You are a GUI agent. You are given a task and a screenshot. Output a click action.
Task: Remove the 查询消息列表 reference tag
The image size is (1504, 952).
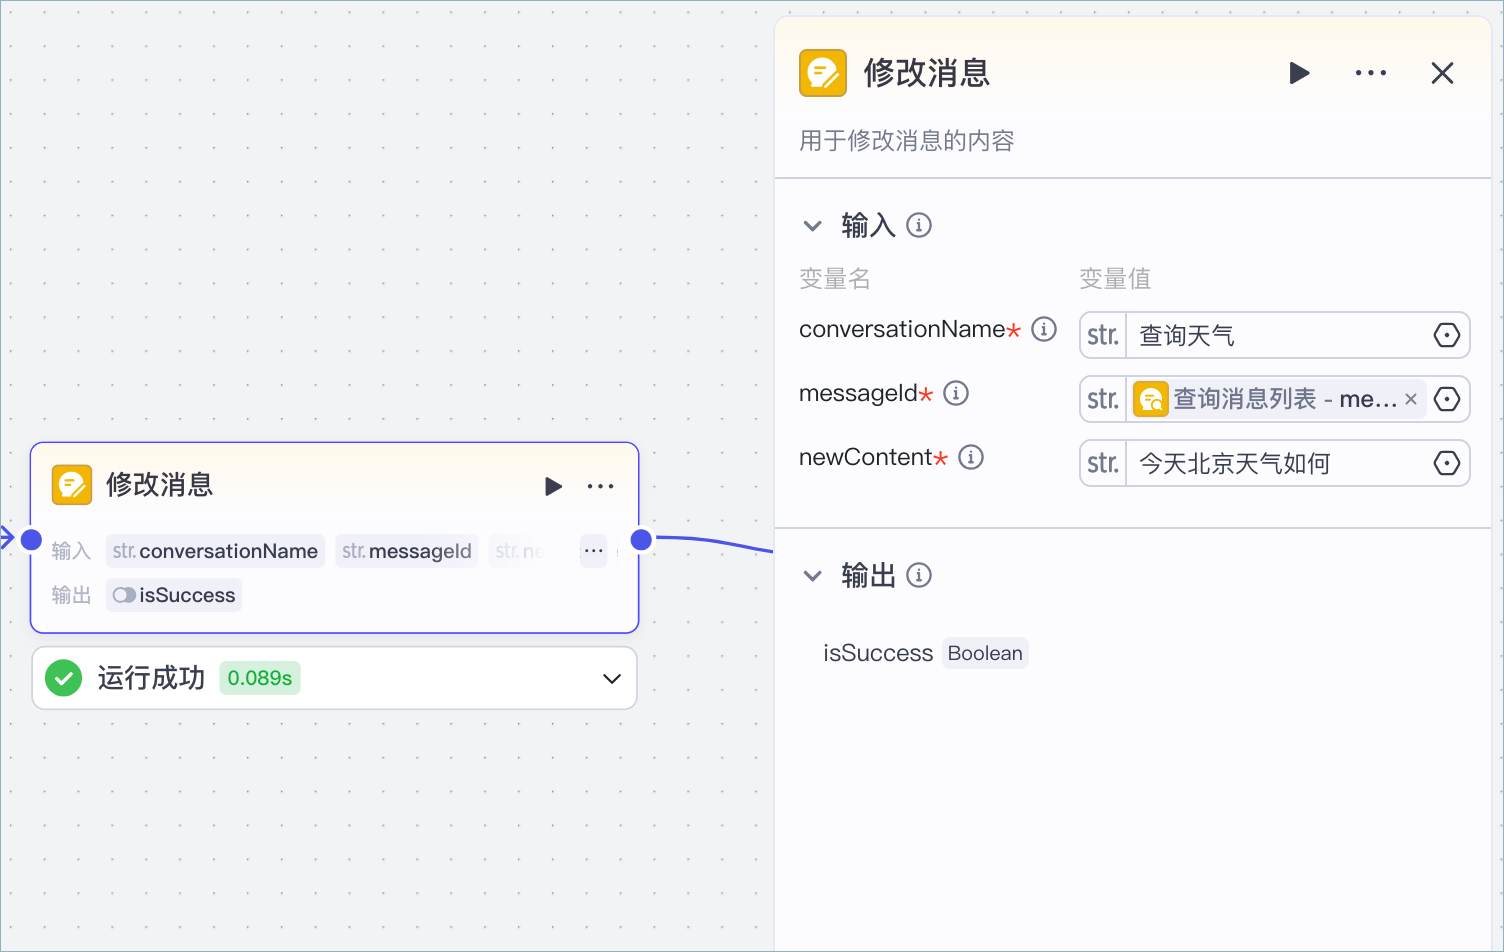[x=1411, y=399]
